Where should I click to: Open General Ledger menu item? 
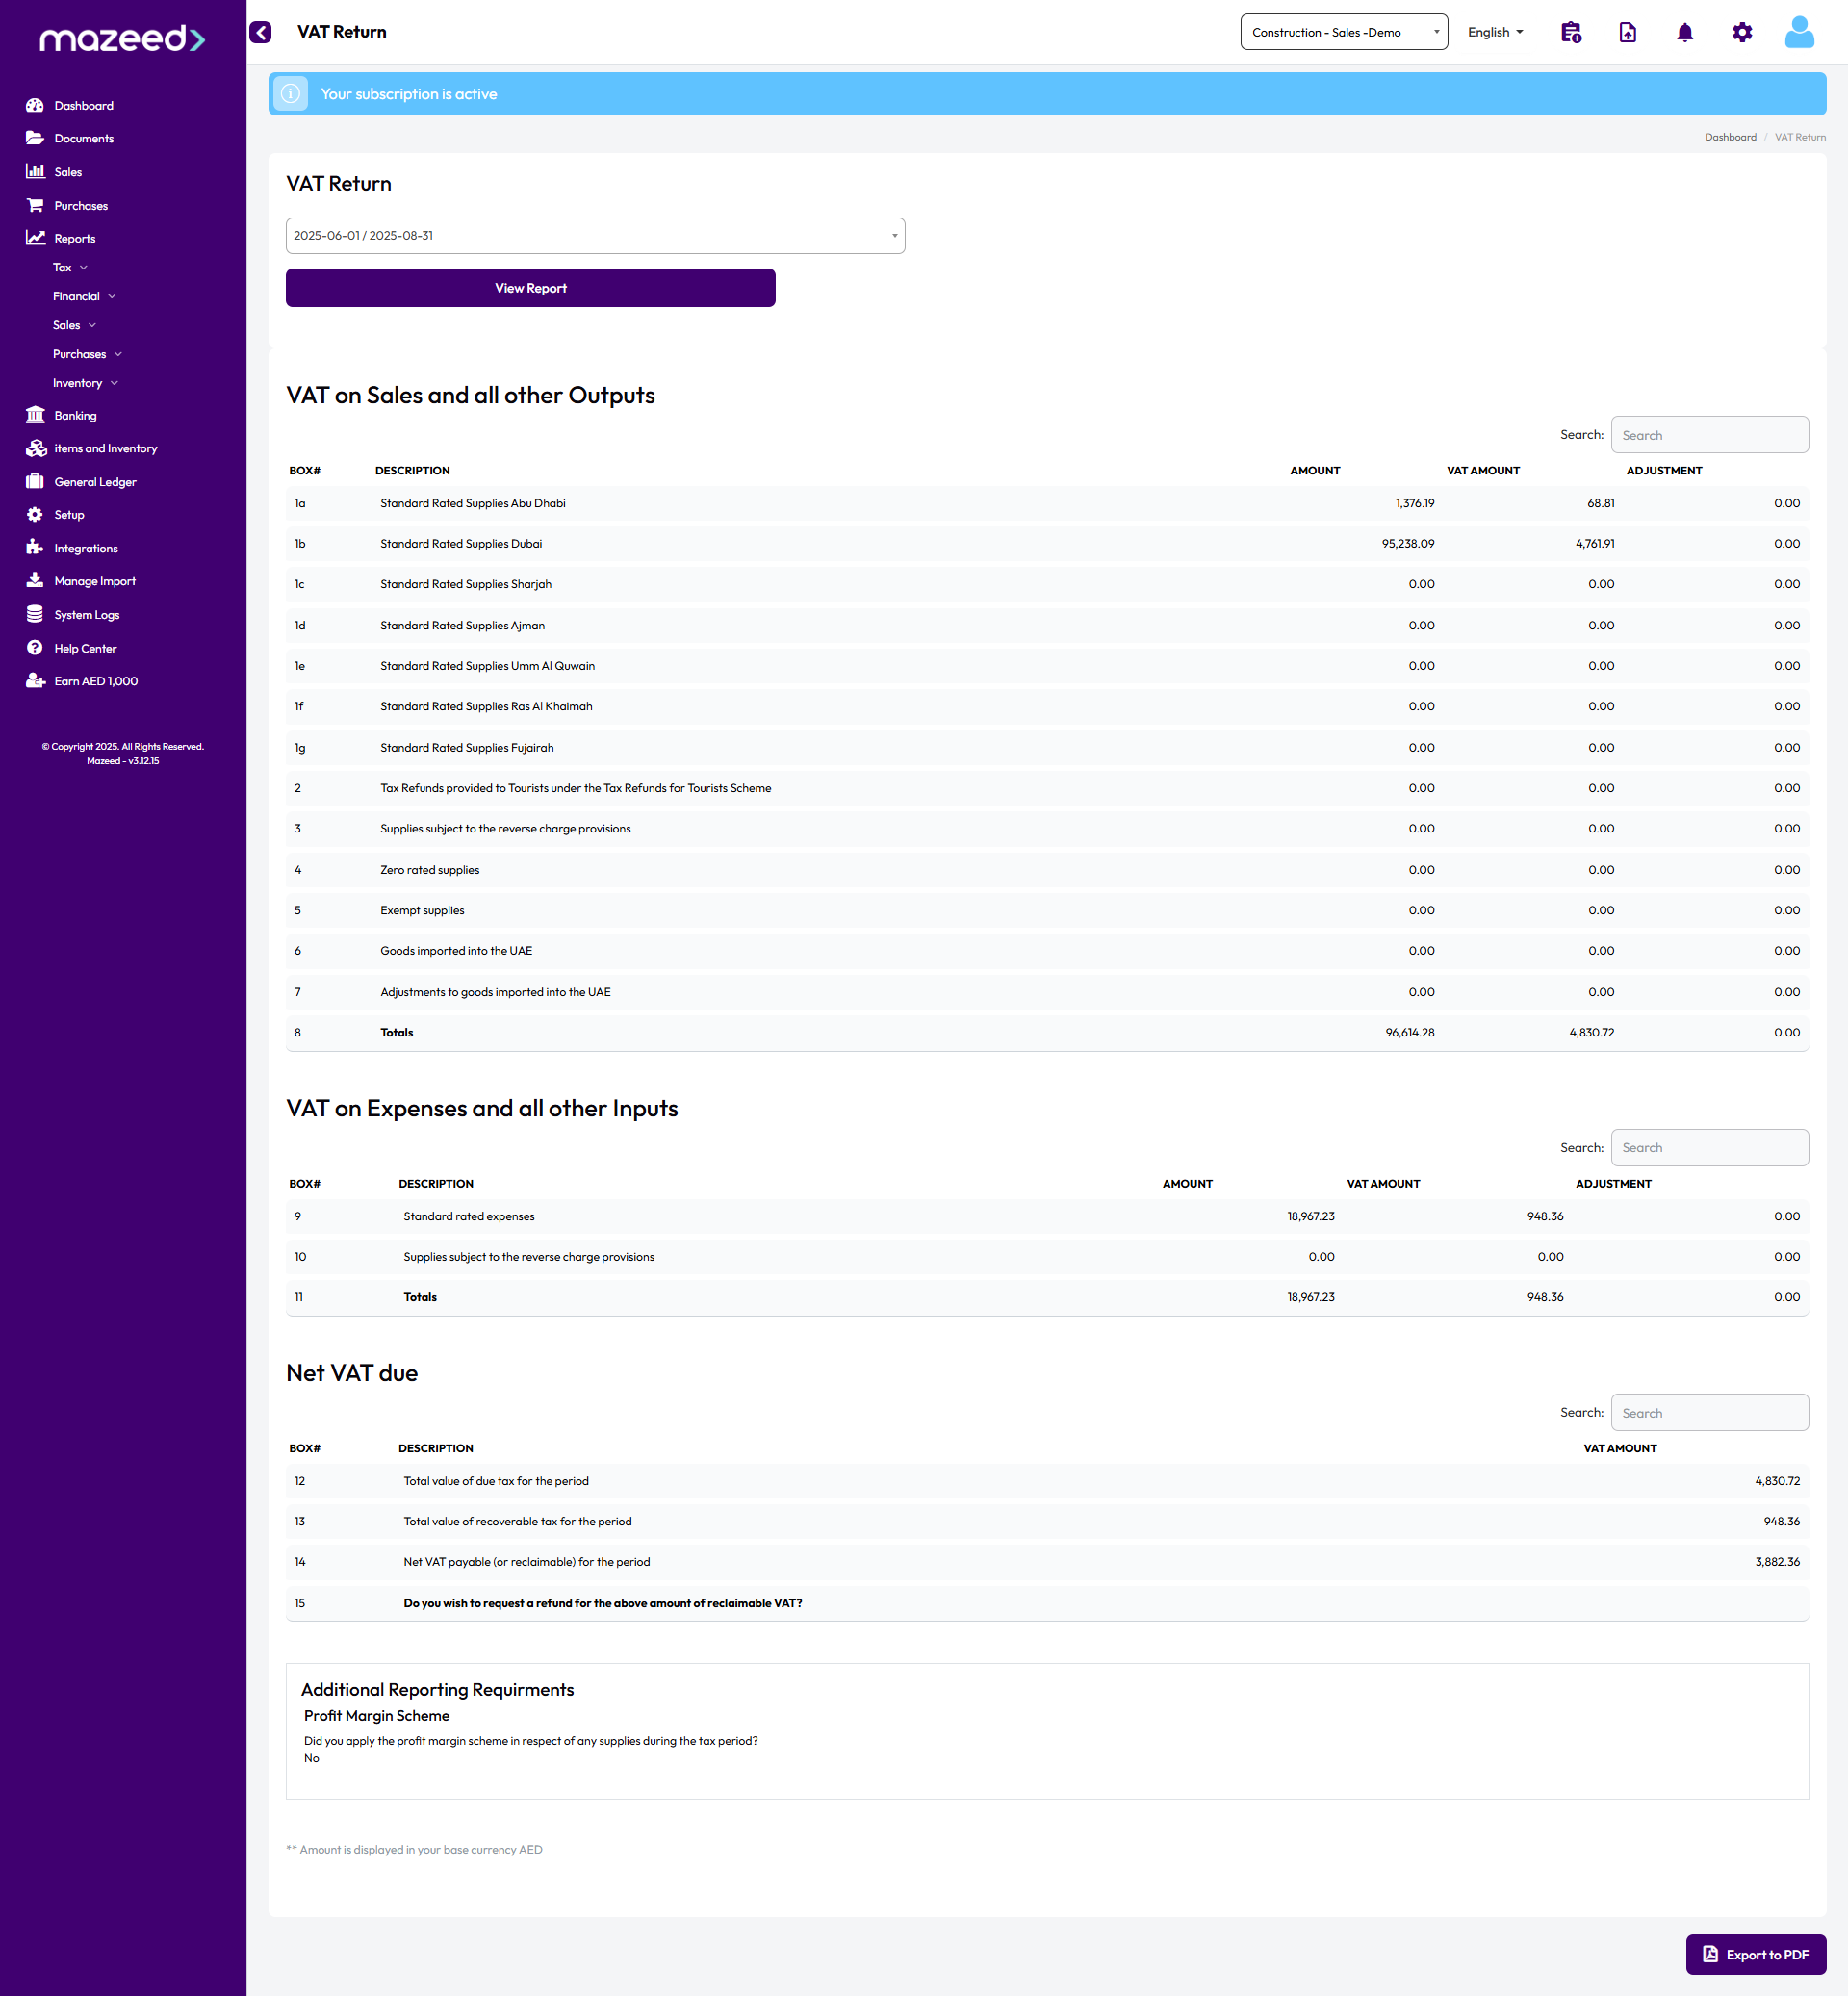click(x=95, y=482)
